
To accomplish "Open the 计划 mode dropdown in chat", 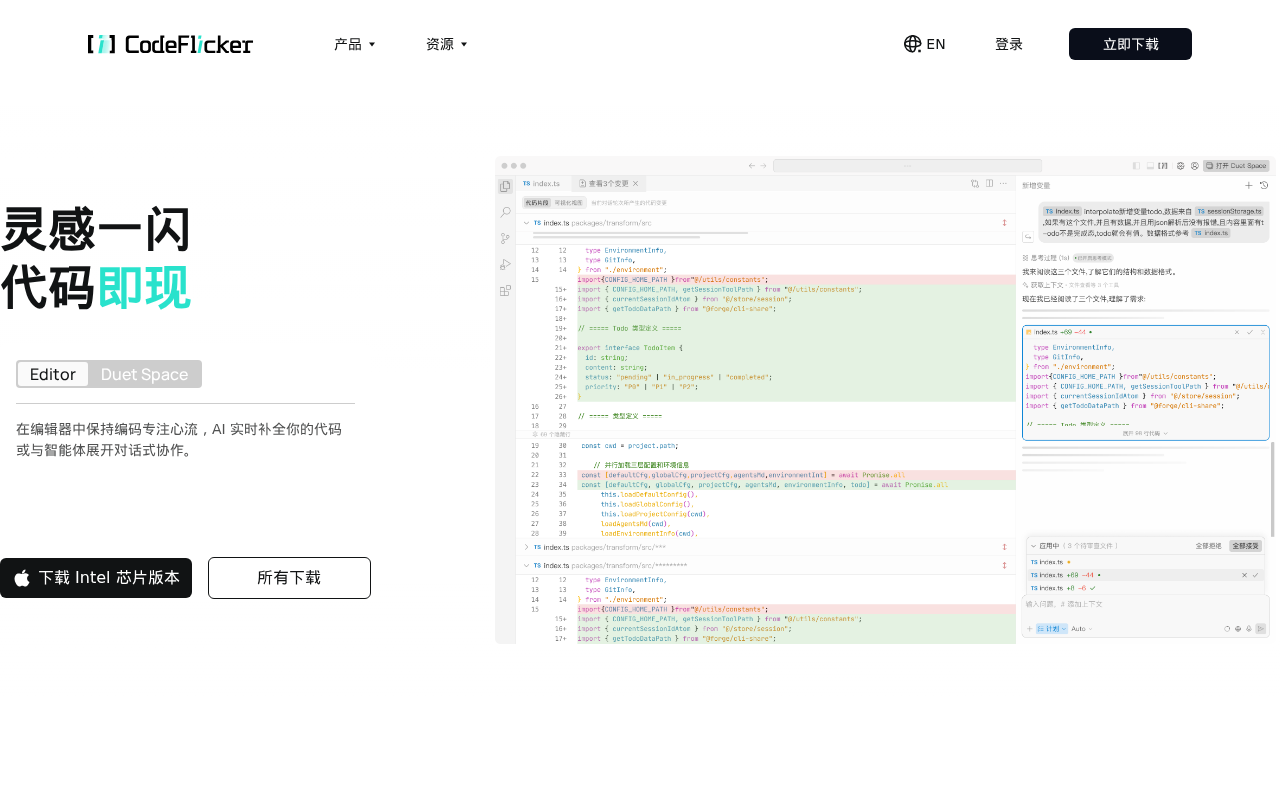I will 1051,629.
